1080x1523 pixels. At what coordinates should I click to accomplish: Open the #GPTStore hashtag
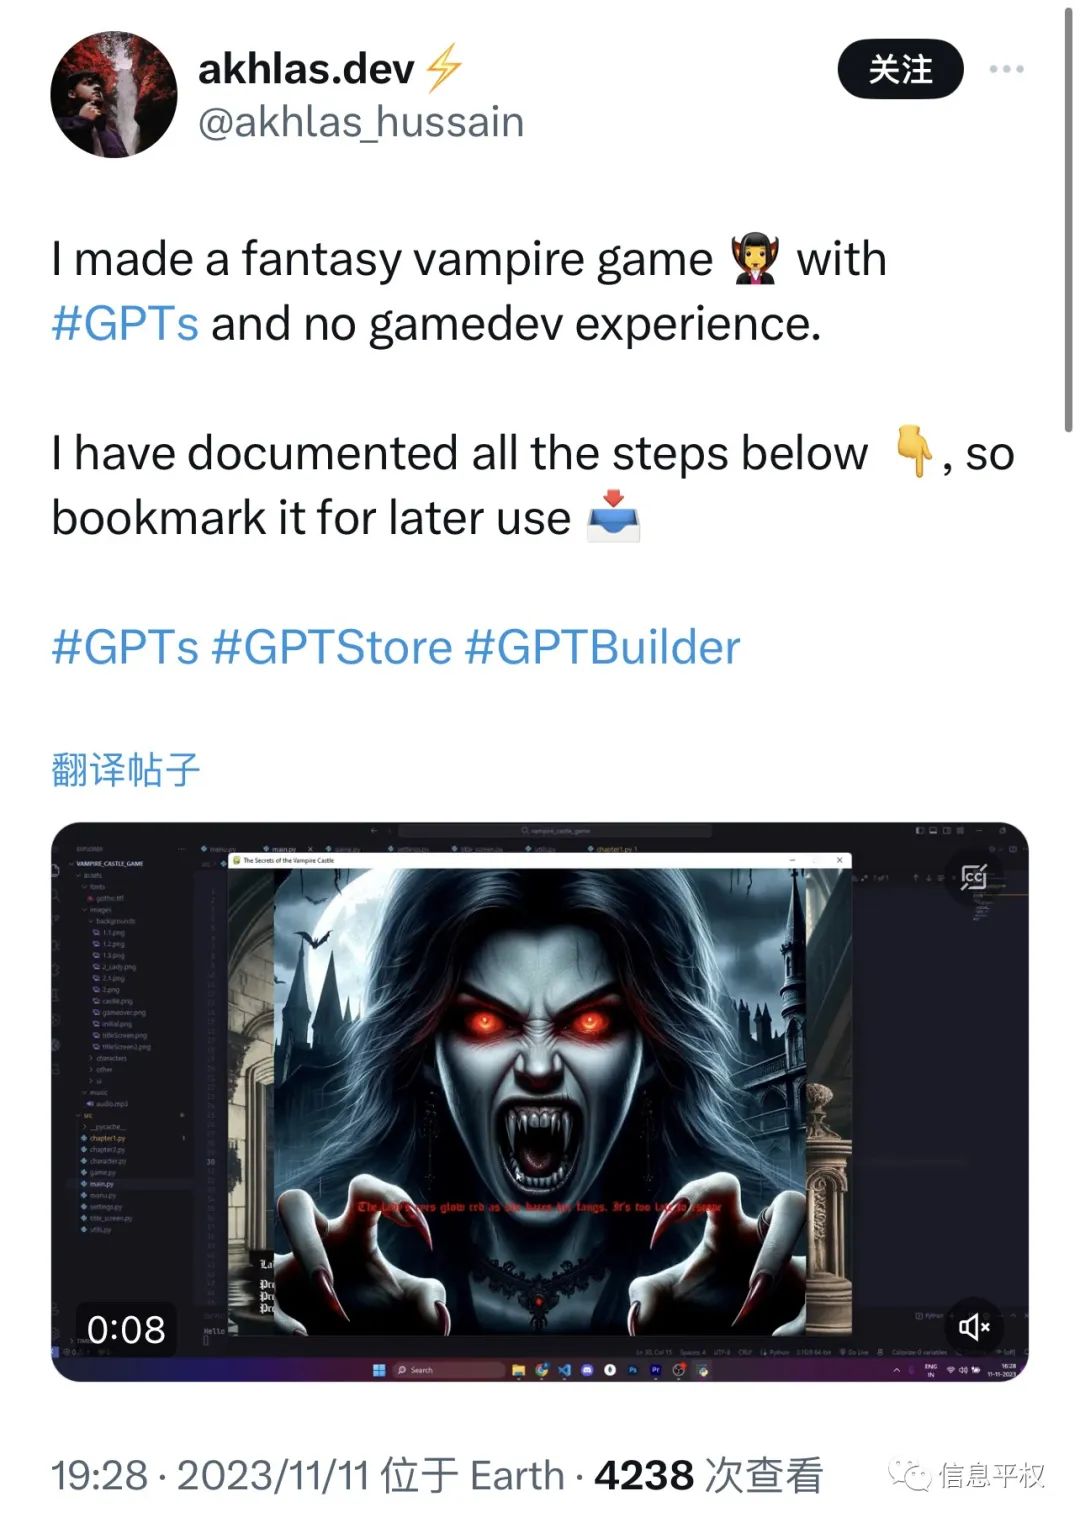[332, 647]
